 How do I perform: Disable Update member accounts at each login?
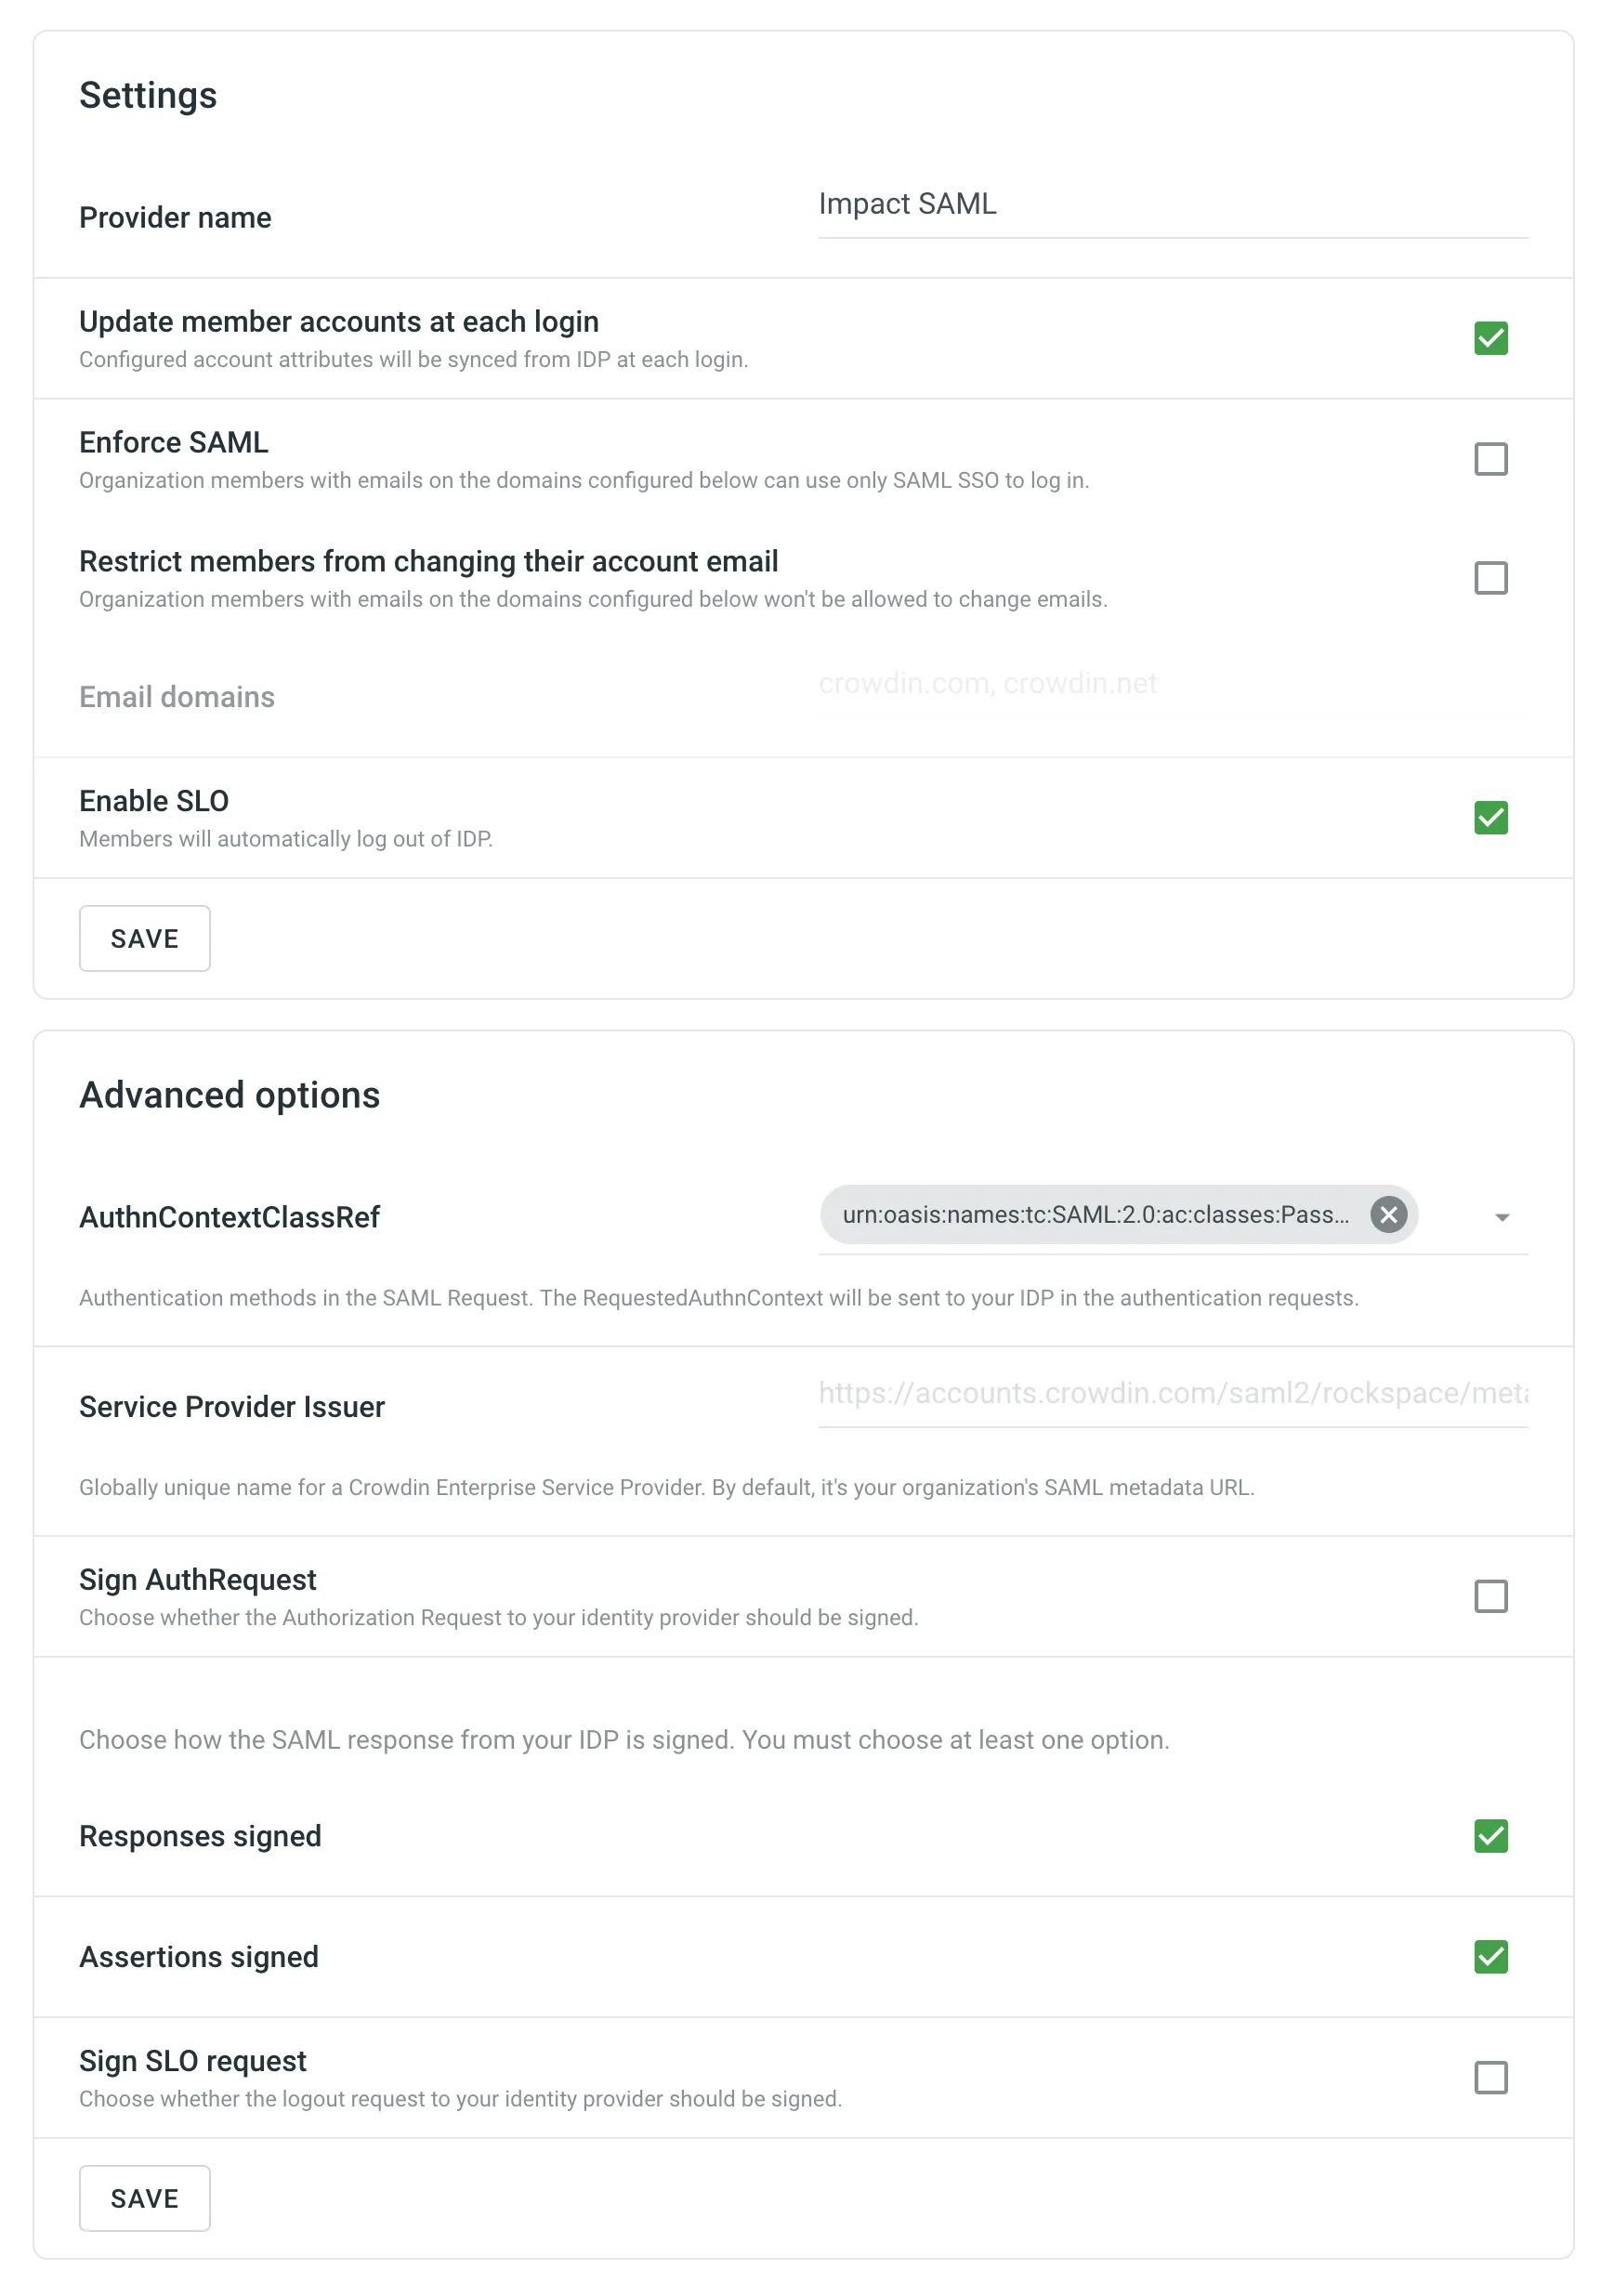point(1491,339)
